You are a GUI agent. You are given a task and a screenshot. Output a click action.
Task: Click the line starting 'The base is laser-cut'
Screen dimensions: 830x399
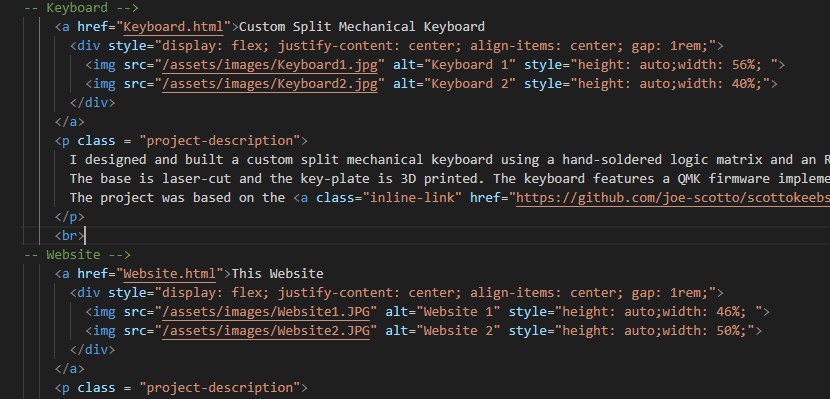[450, 178]
